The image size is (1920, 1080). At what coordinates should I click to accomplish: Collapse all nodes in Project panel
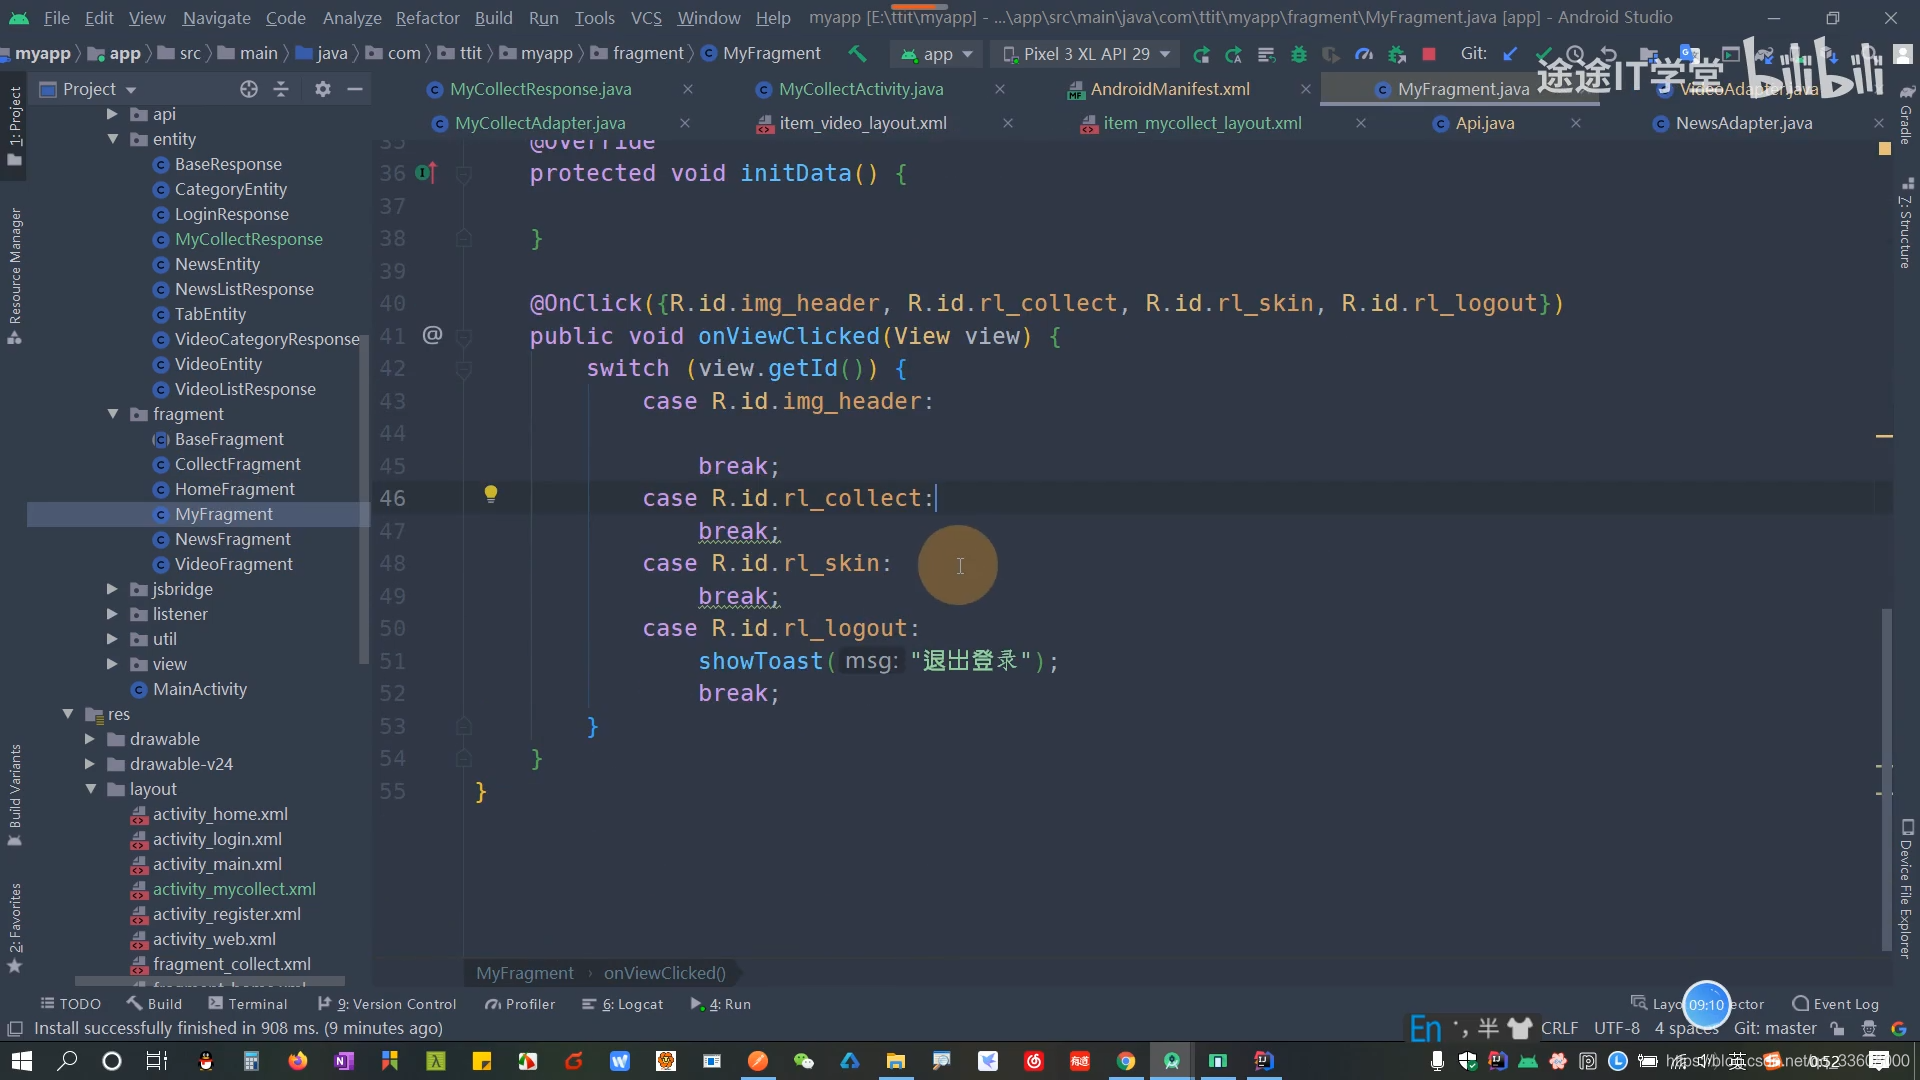(281, 89)
